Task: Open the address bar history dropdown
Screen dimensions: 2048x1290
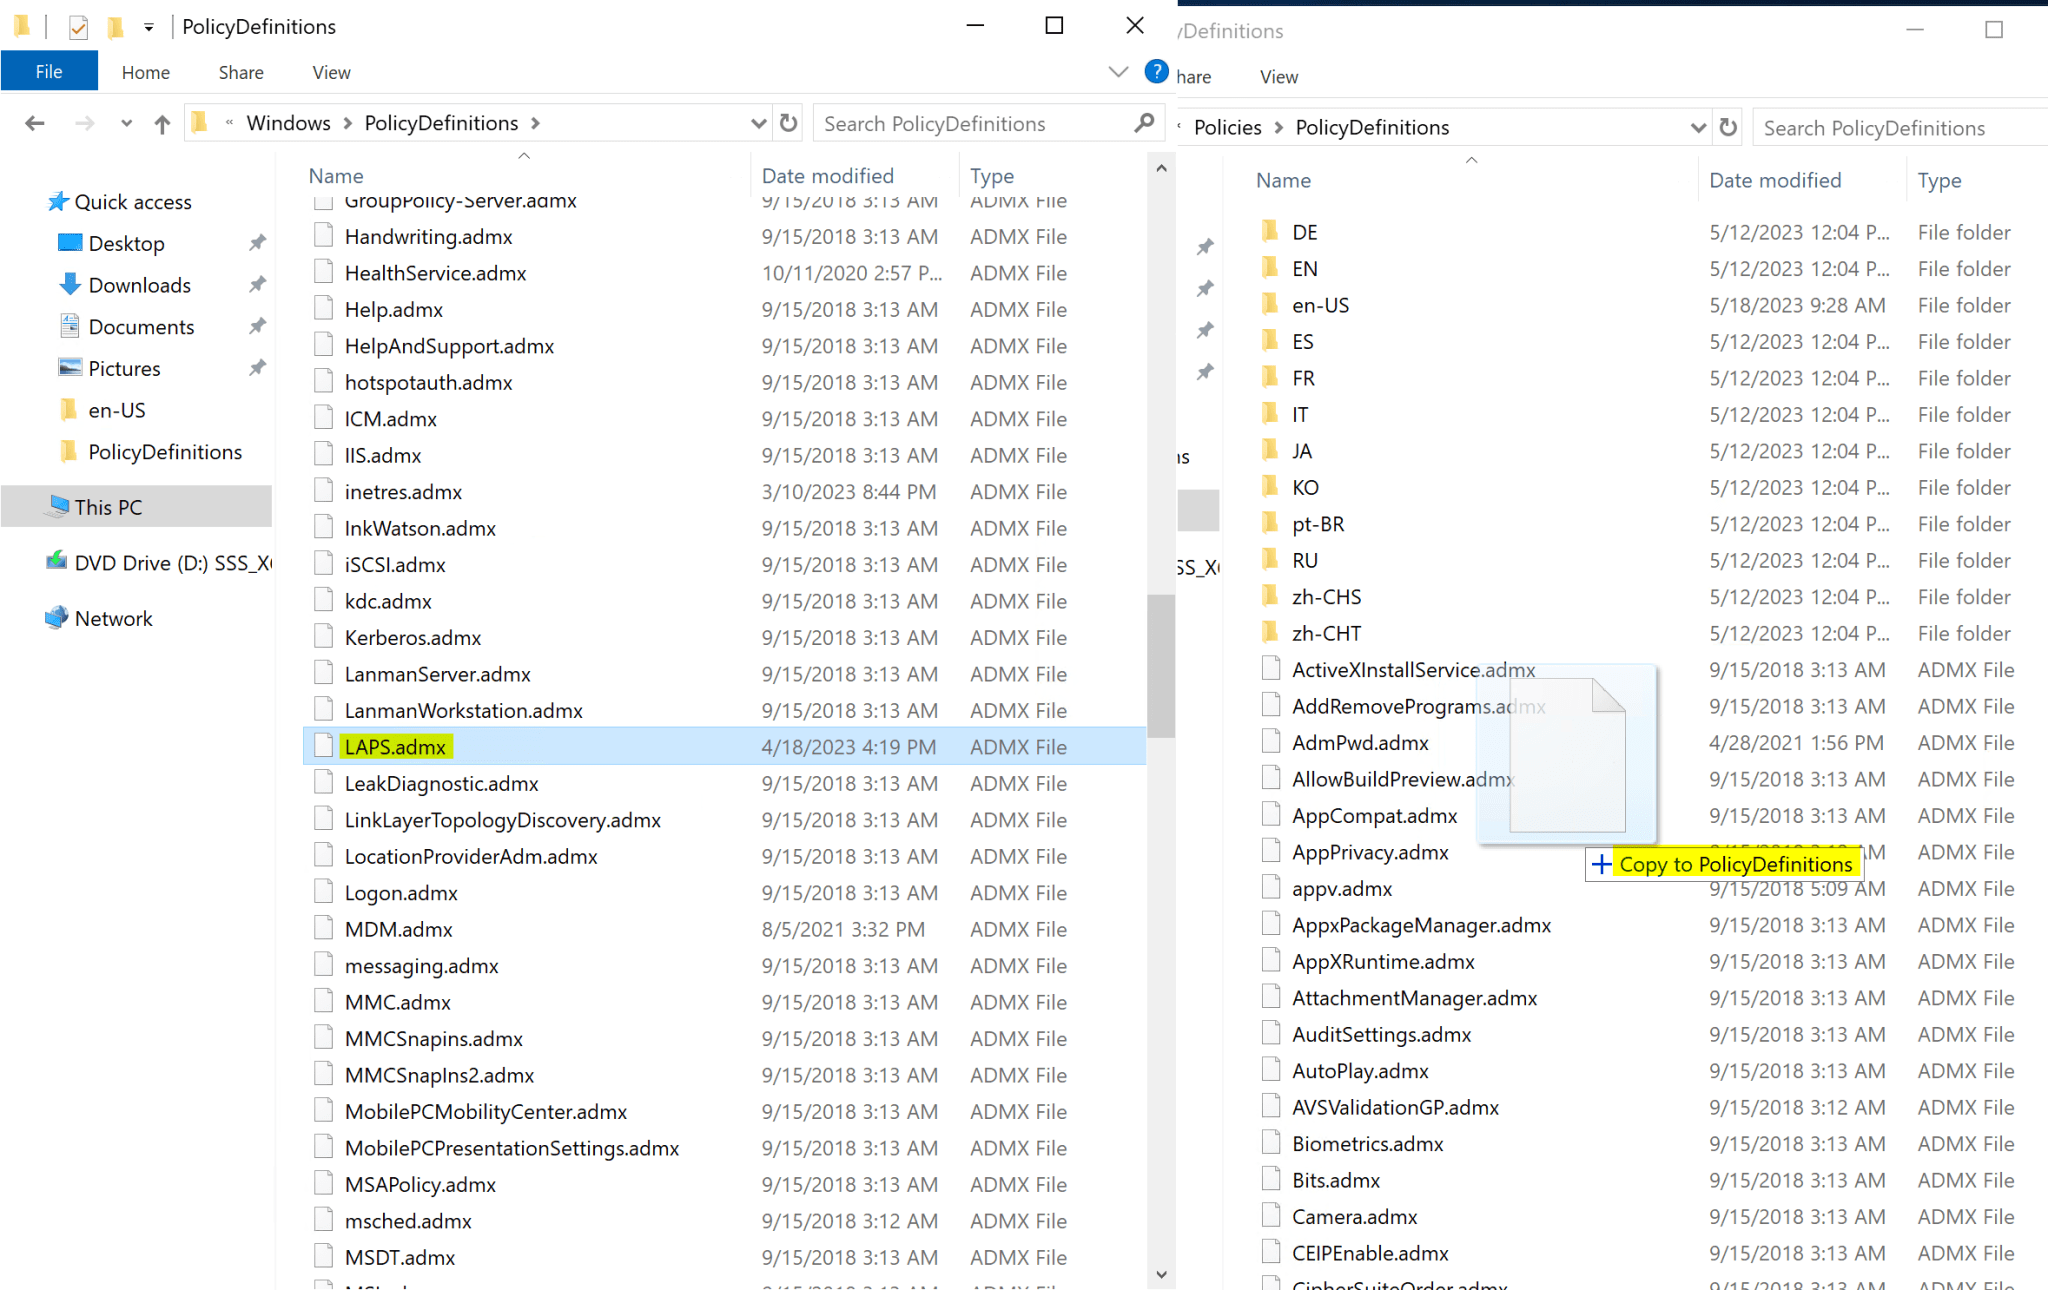Action: coord(758,122)
